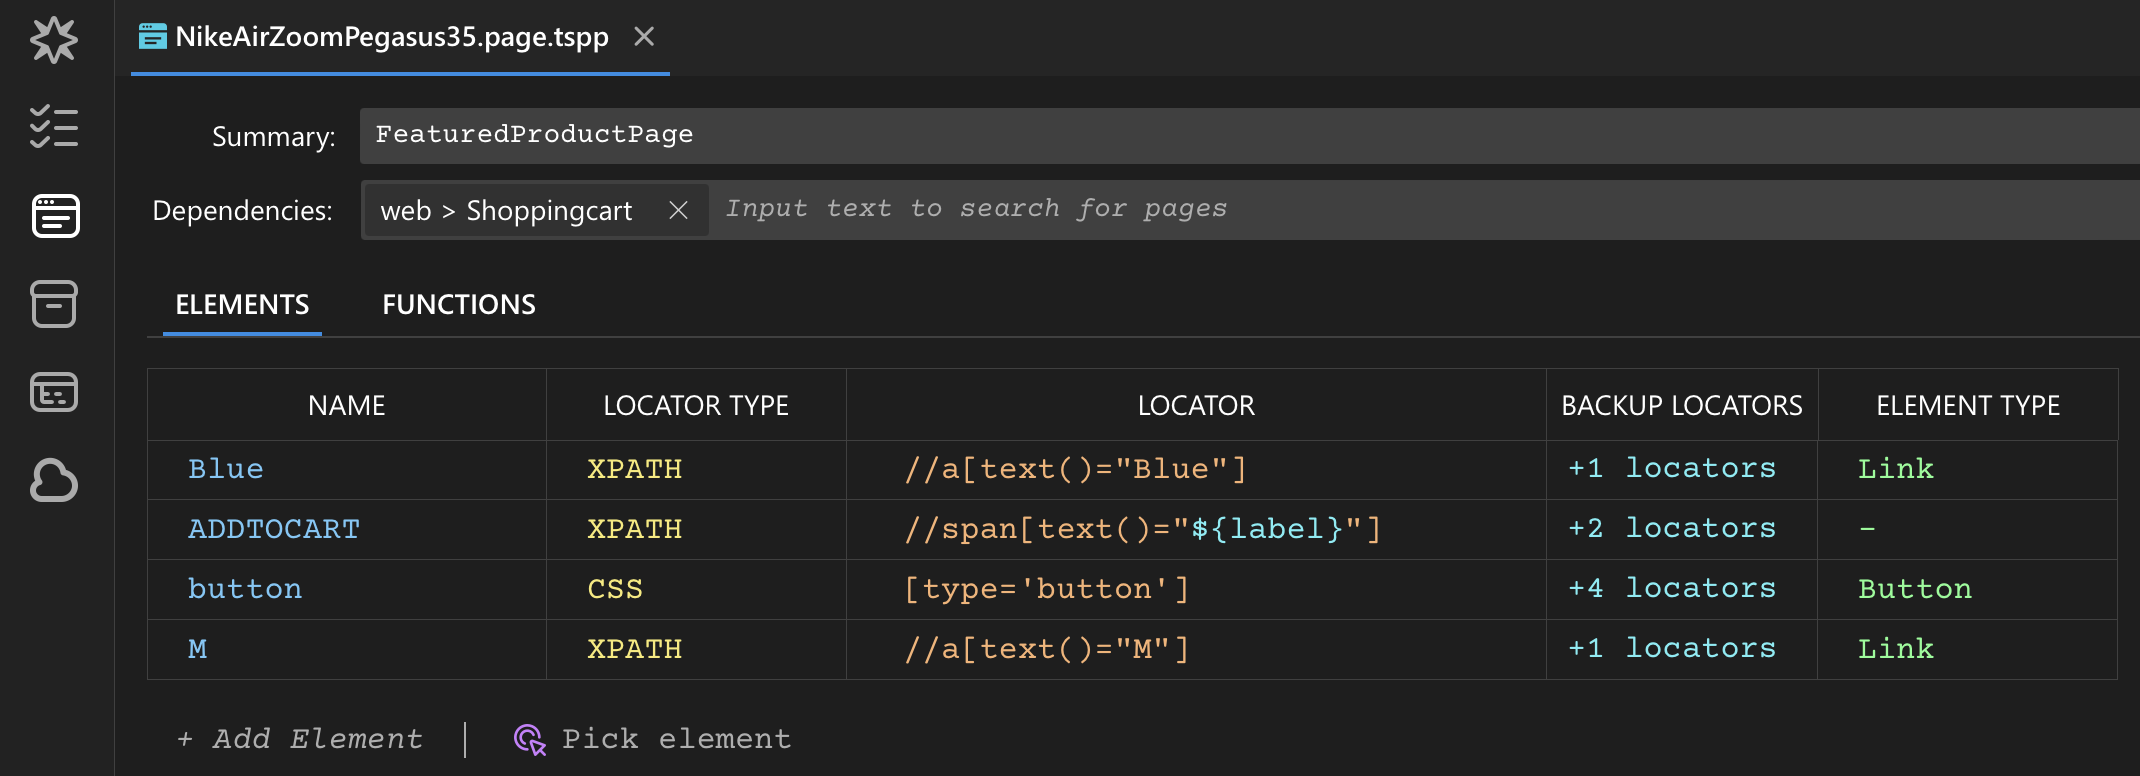Open +1 locators for the Blue row

click(1672, 468)
